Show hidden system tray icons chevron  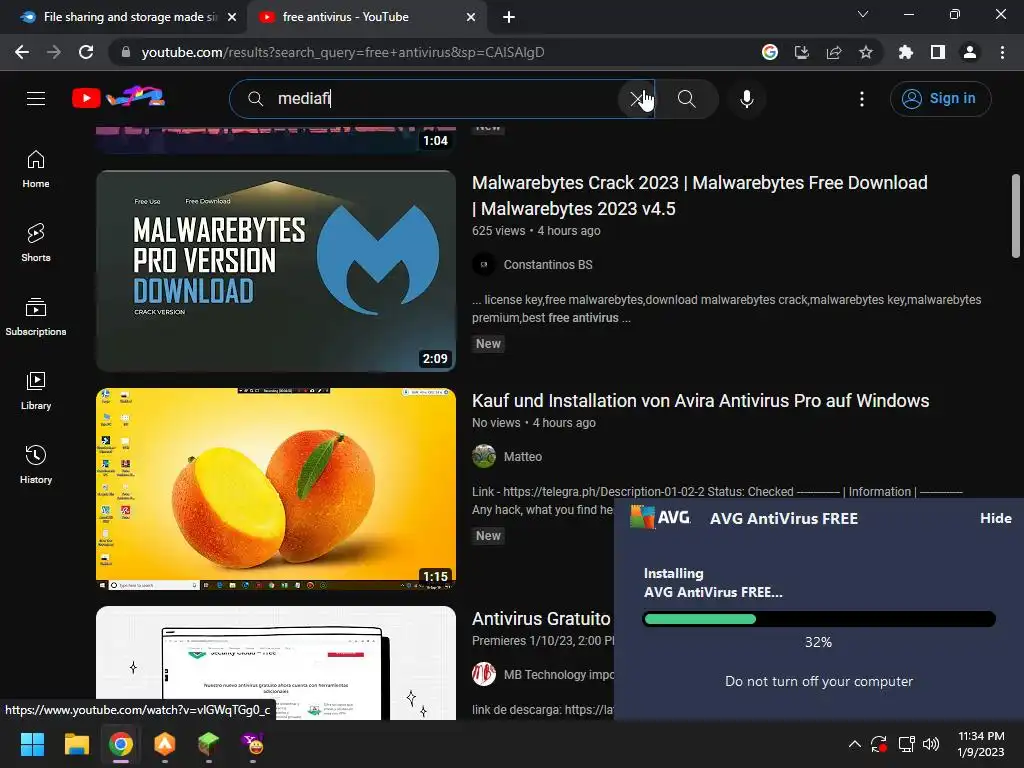pos(854,744)
